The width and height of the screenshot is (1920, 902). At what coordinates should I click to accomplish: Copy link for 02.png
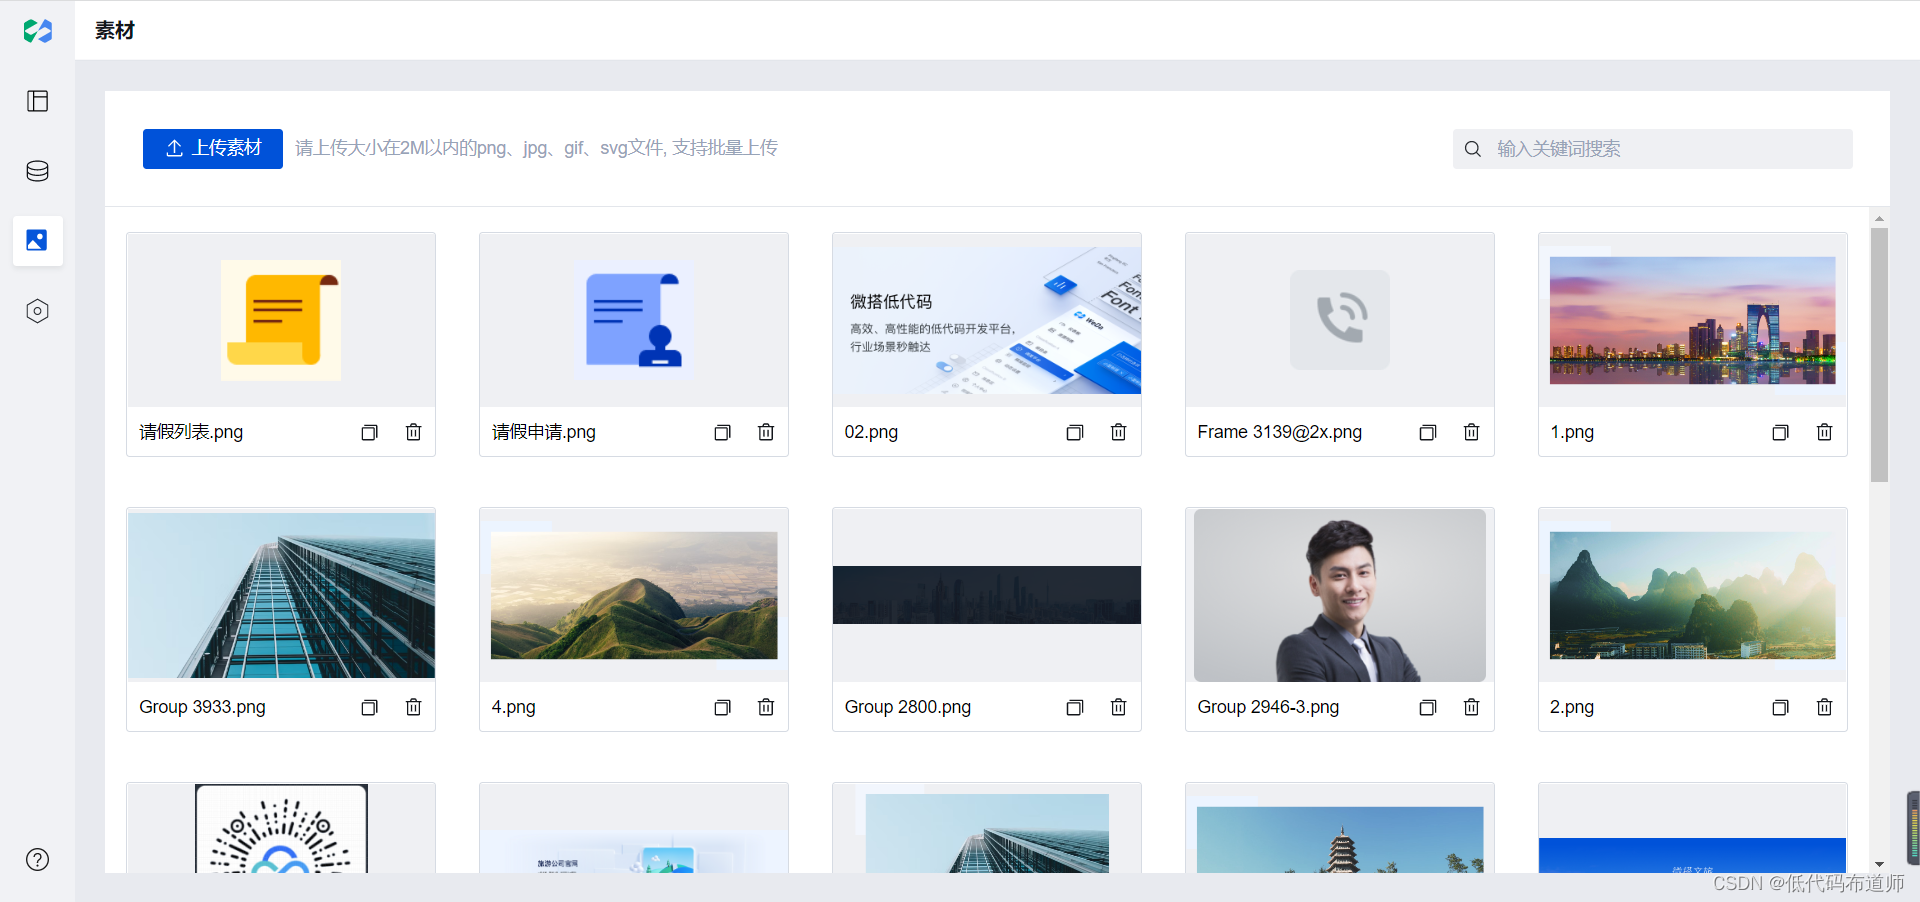(1075, 432)
